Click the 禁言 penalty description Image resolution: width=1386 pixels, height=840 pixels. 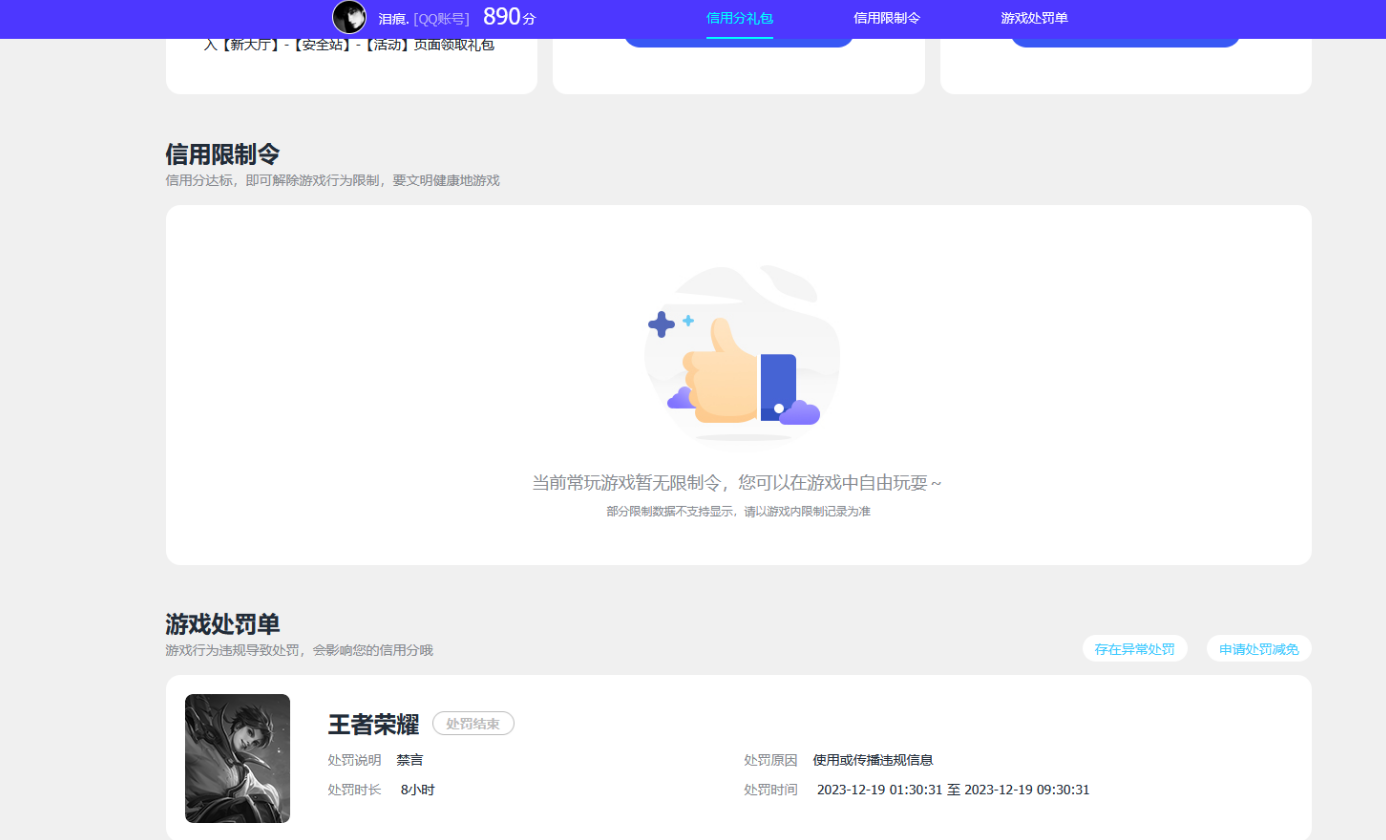pos(409,760)
